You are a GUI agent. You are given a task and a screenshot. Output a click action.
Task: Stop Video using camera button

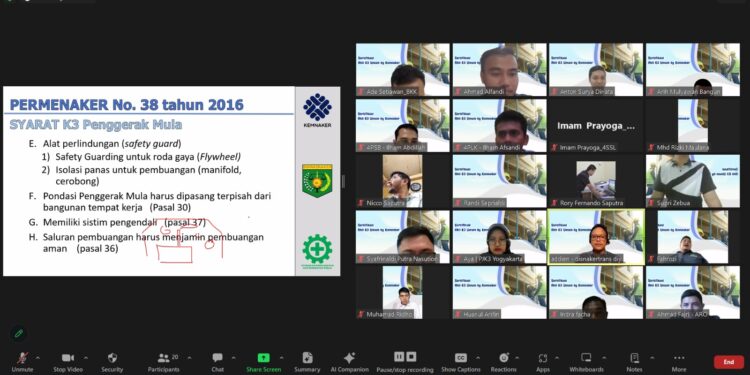[x=68, y=362]
